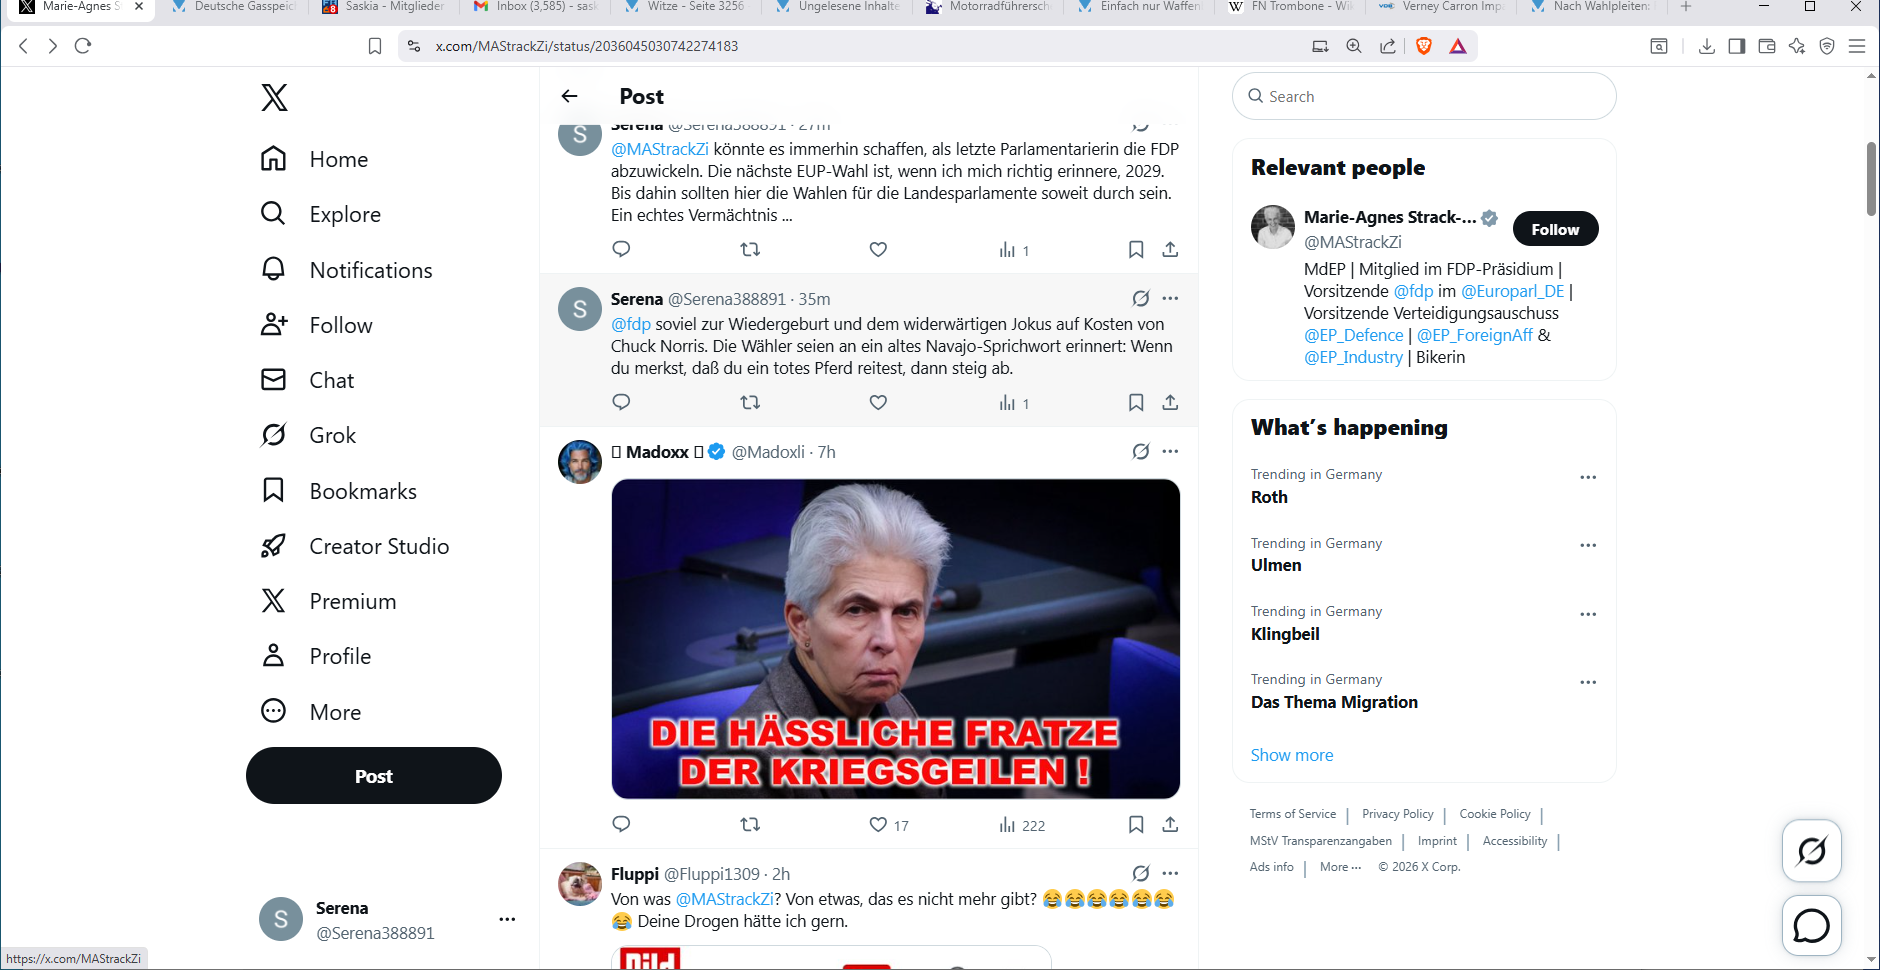This screenshot has height=970, width=1880.
Task: Like Serena's @fdp reply from 35m ago
Action: [878, 402]
